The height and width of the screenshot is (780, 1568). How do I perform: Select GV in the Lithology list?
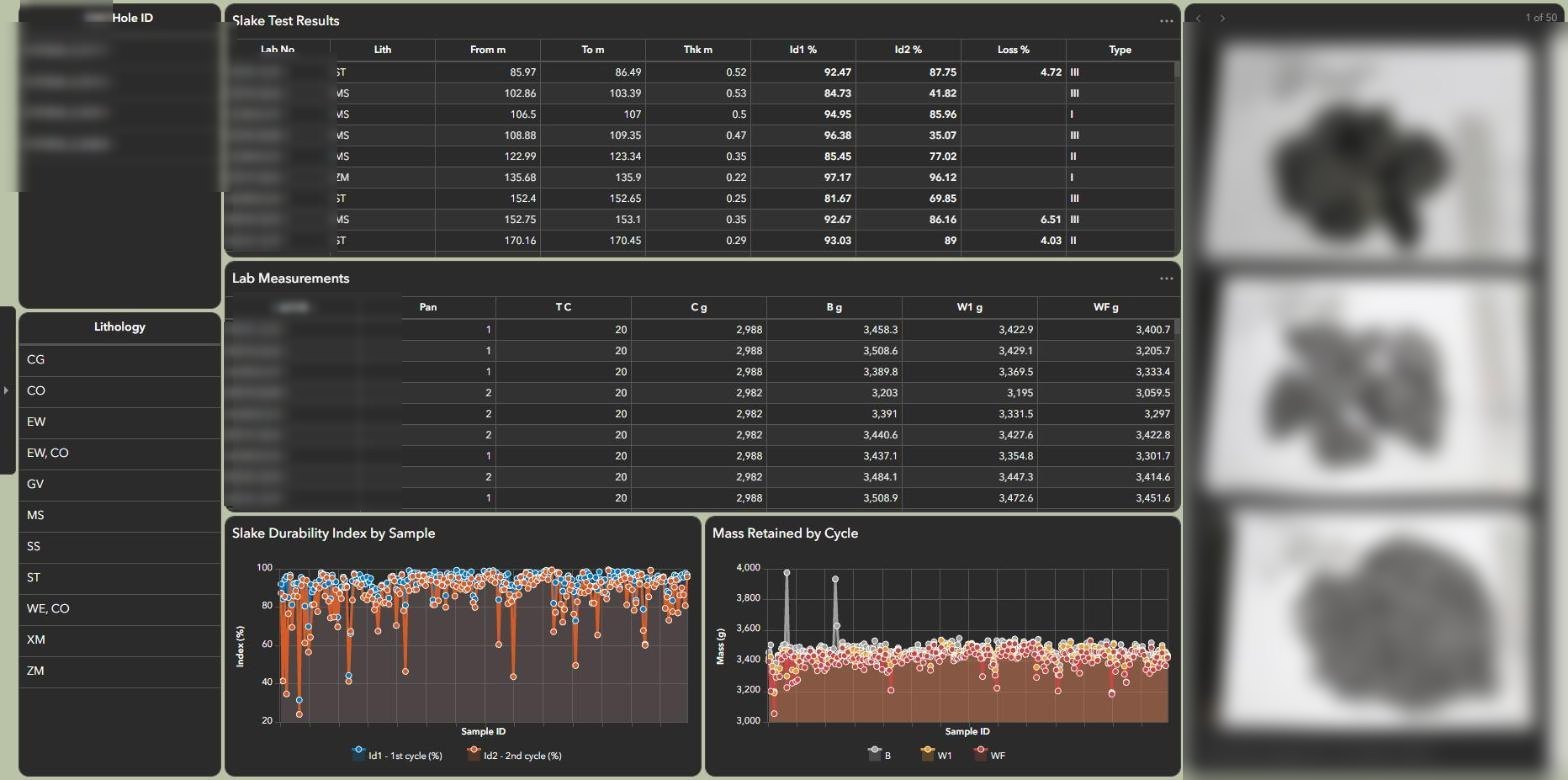[120, 484]
